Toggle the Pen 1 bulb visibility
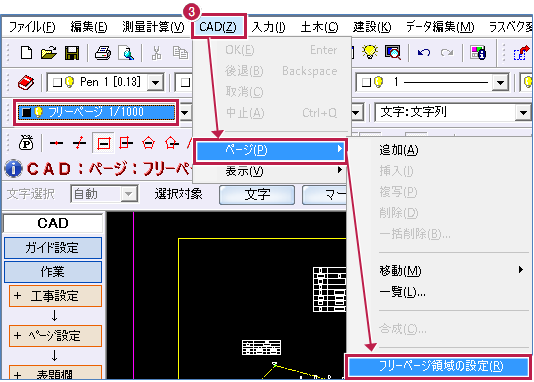This screenshot has width=534, height=382. tap(69, 82)
